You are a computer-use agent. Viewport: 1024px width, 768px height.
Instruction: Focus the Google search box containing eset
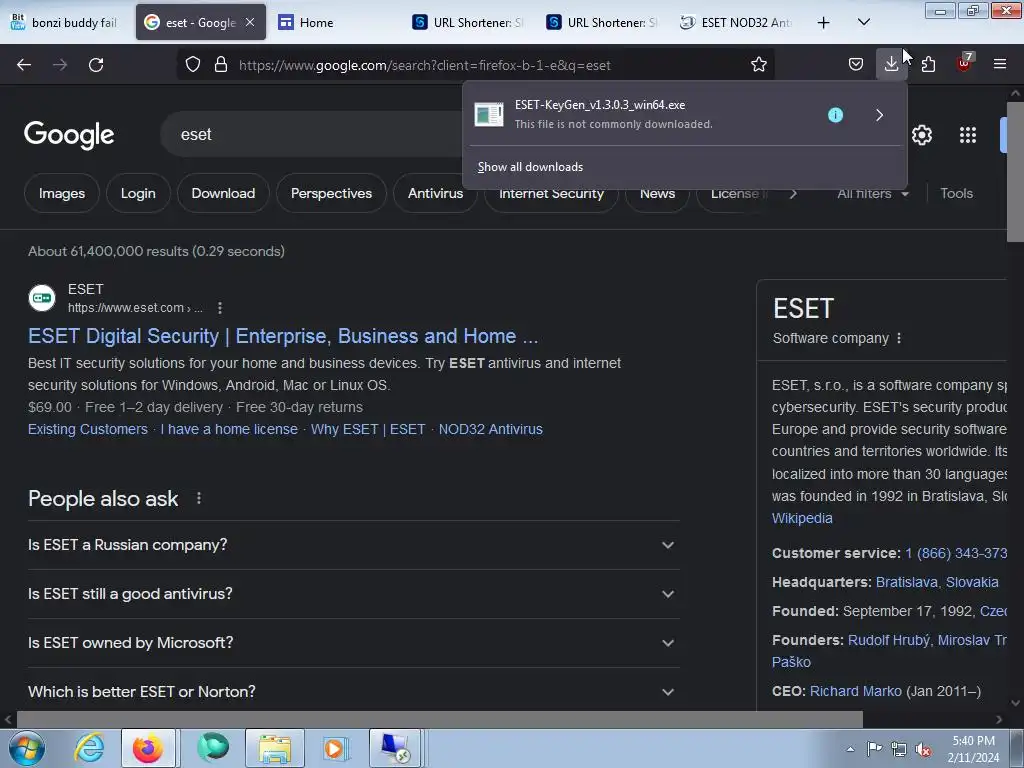coord(313,135)
